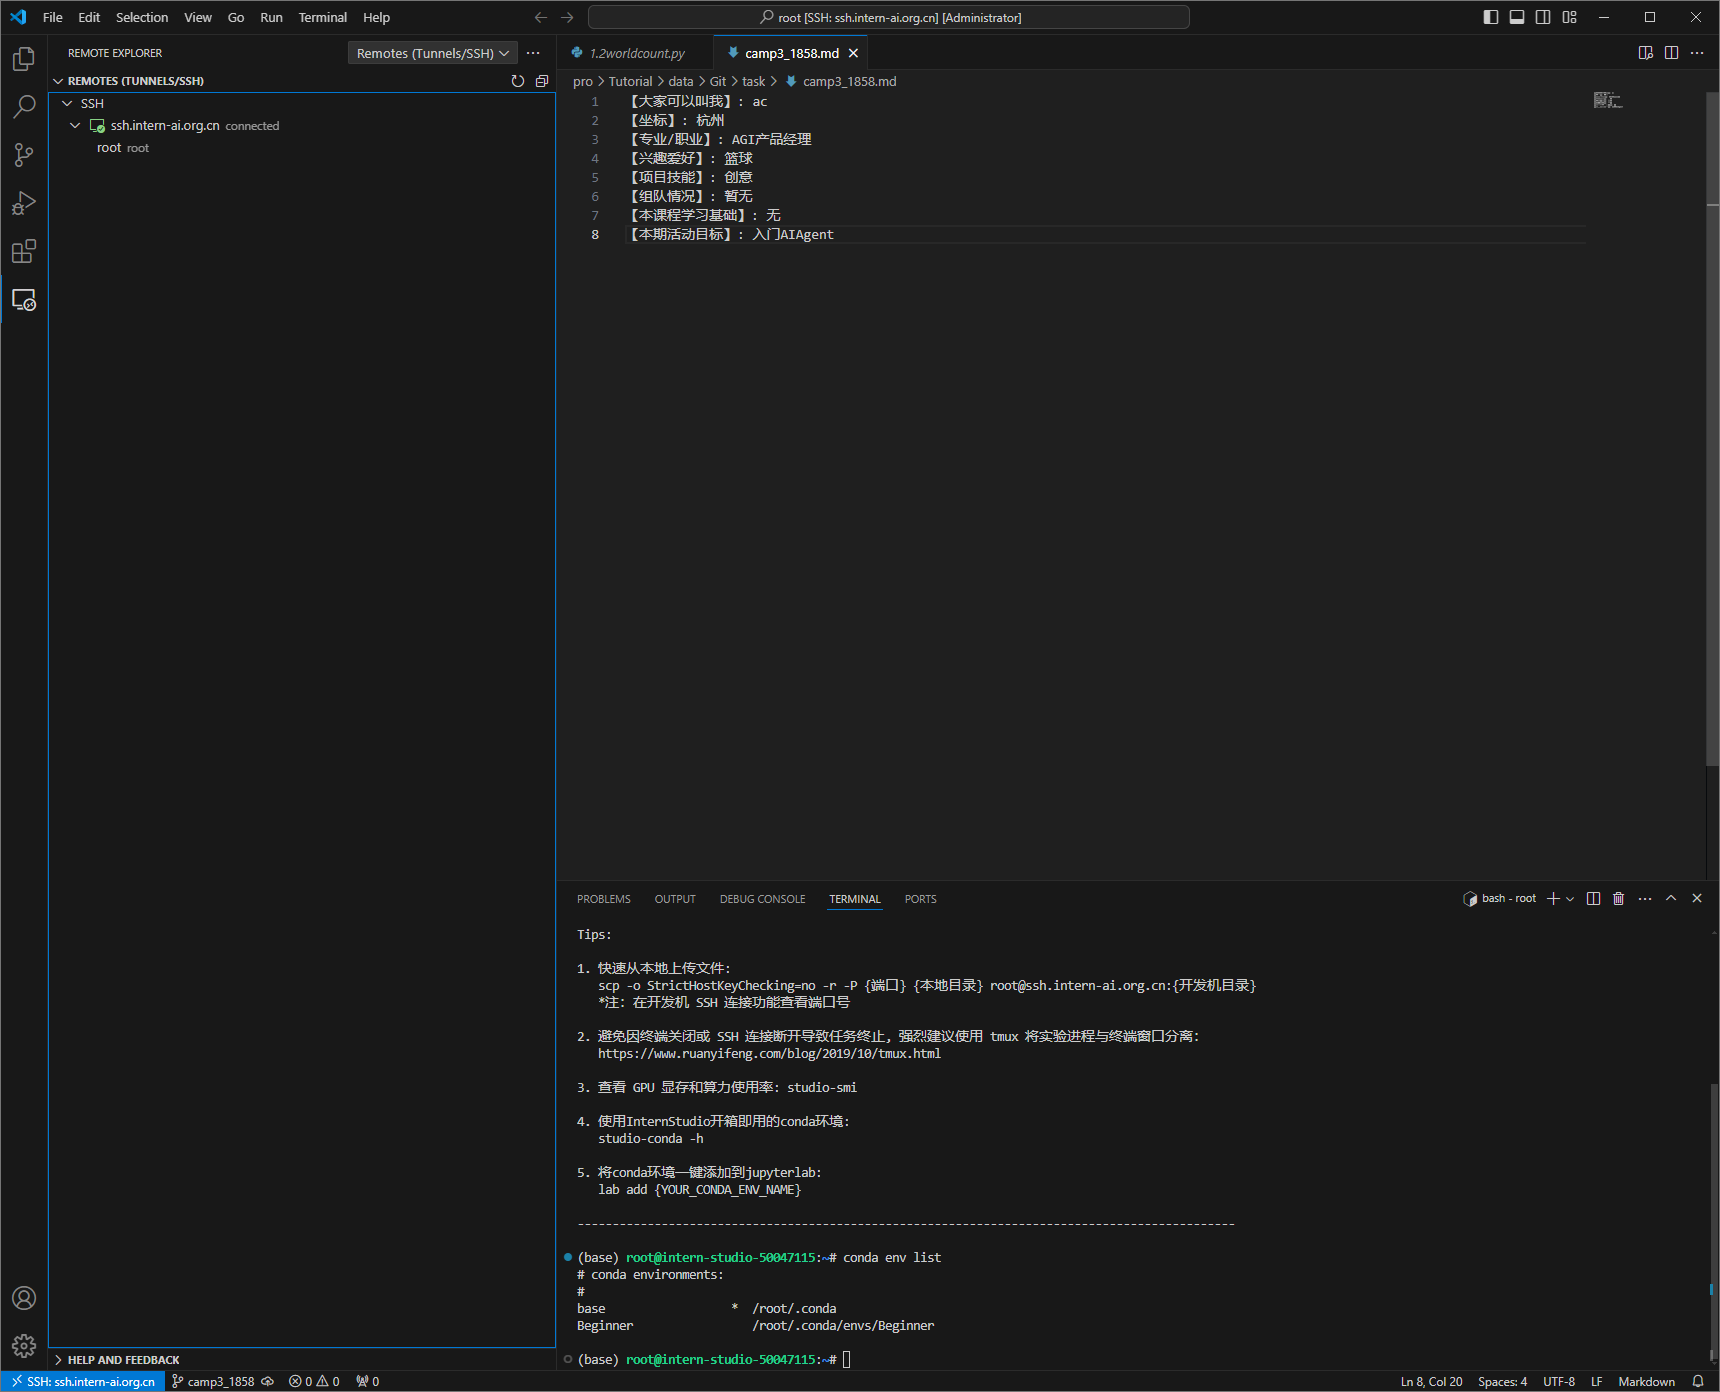
Task: Click the command center search box
Action: click(889, 17)
